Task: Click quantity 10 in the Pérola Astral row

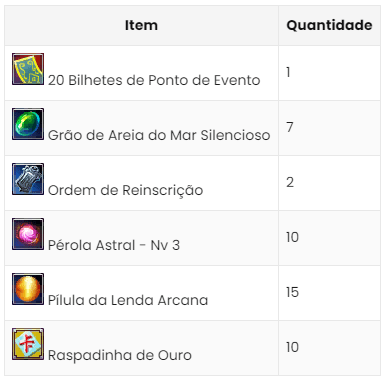Action: coord(292,237)
